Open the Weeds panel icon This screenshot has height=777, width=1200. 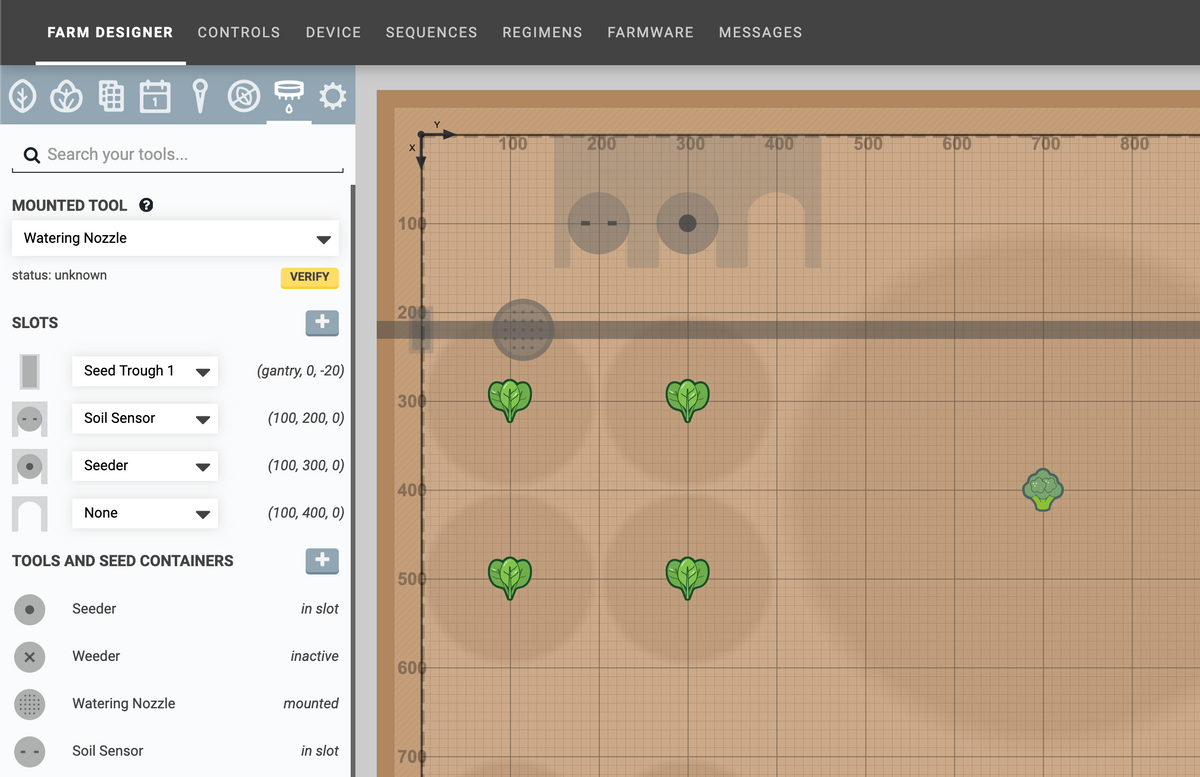[244, 96]
